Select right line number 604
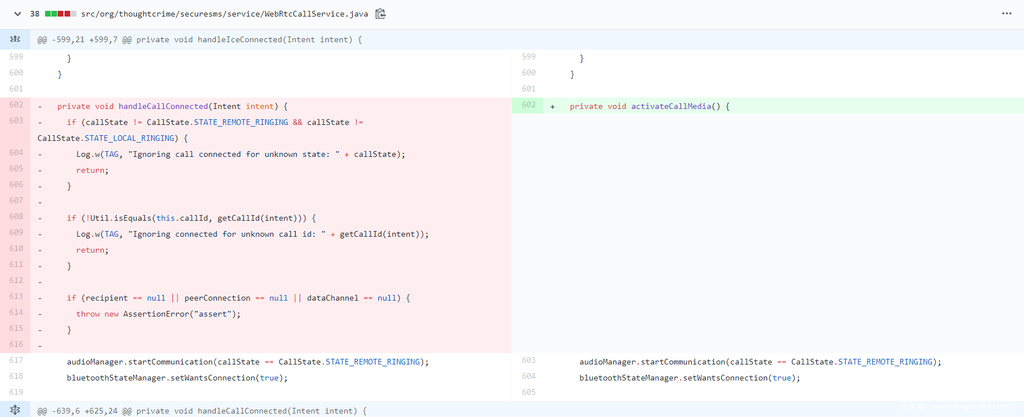Viewport: 1024px width, 417px height. coord(528,378)
